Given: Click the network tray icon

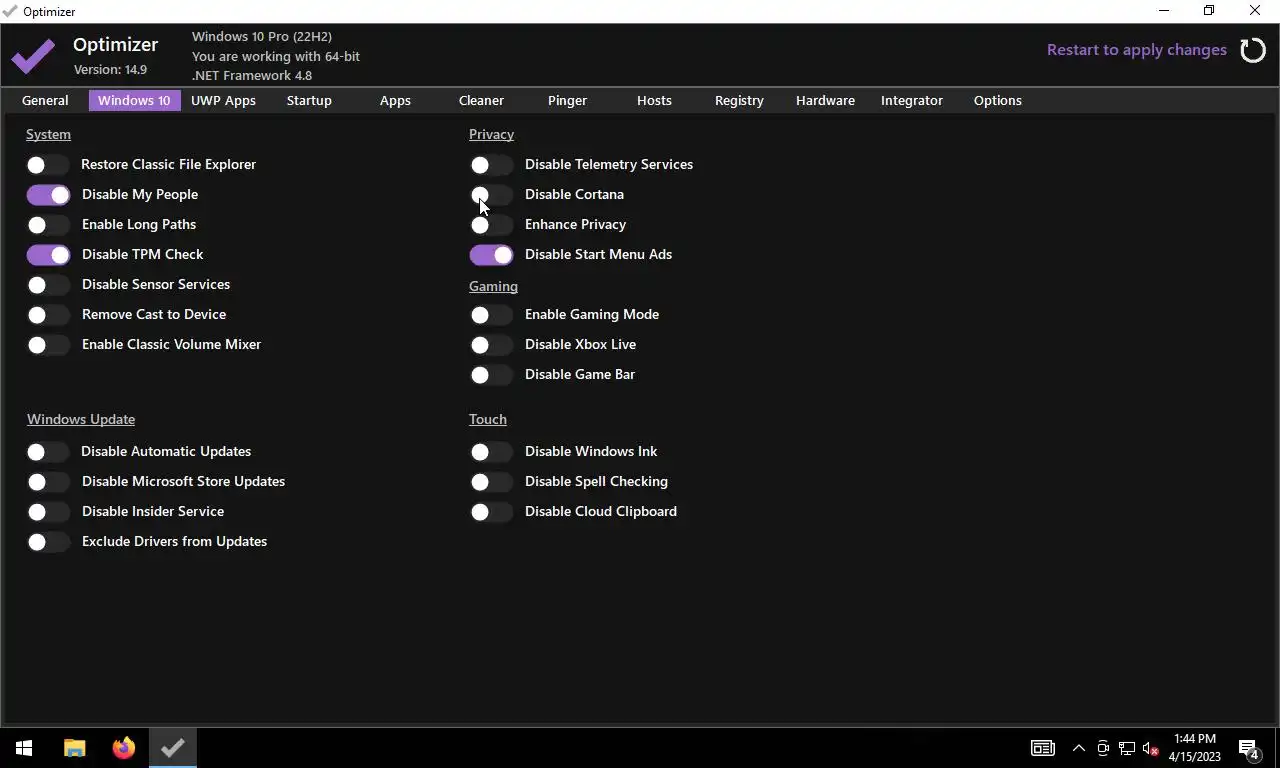Looking at the screenshot, I should pyautogui.click(x=1127, y=748).
